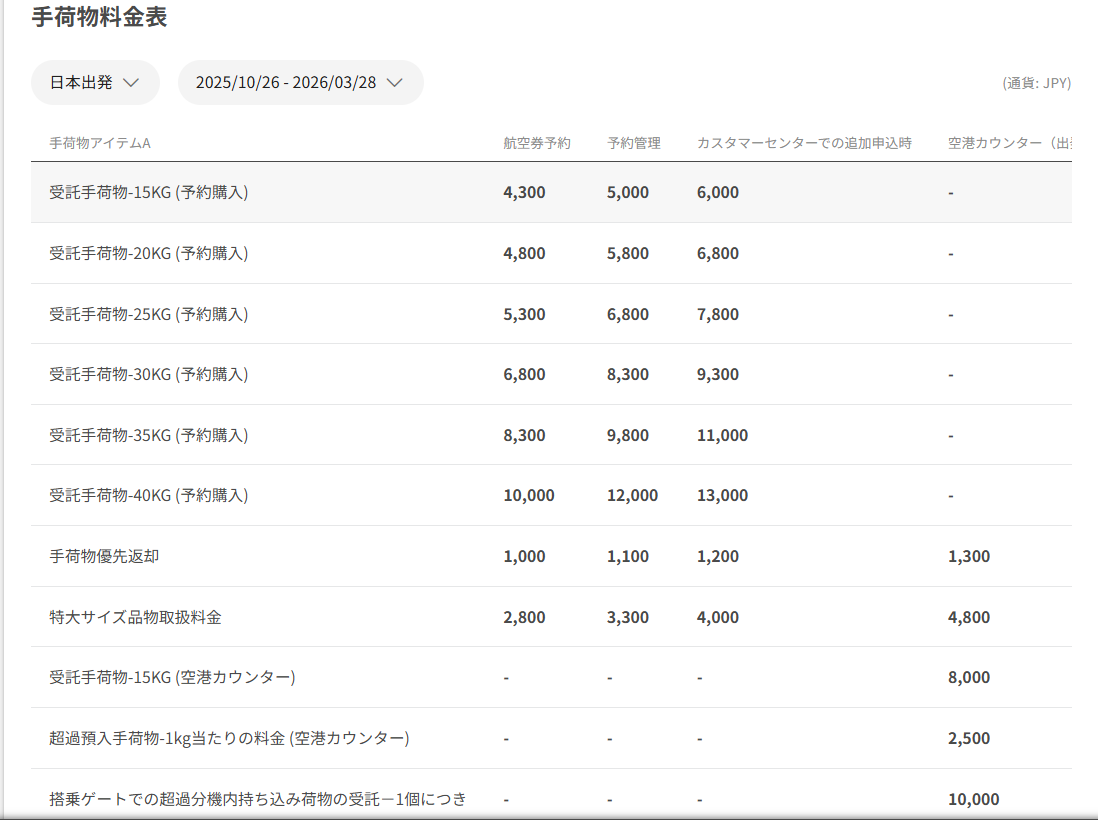This screenshot has width=1098, height=820.
Task: Select the 受託手荷物-25KG (予約購入) row label
Action: [149, 314]
